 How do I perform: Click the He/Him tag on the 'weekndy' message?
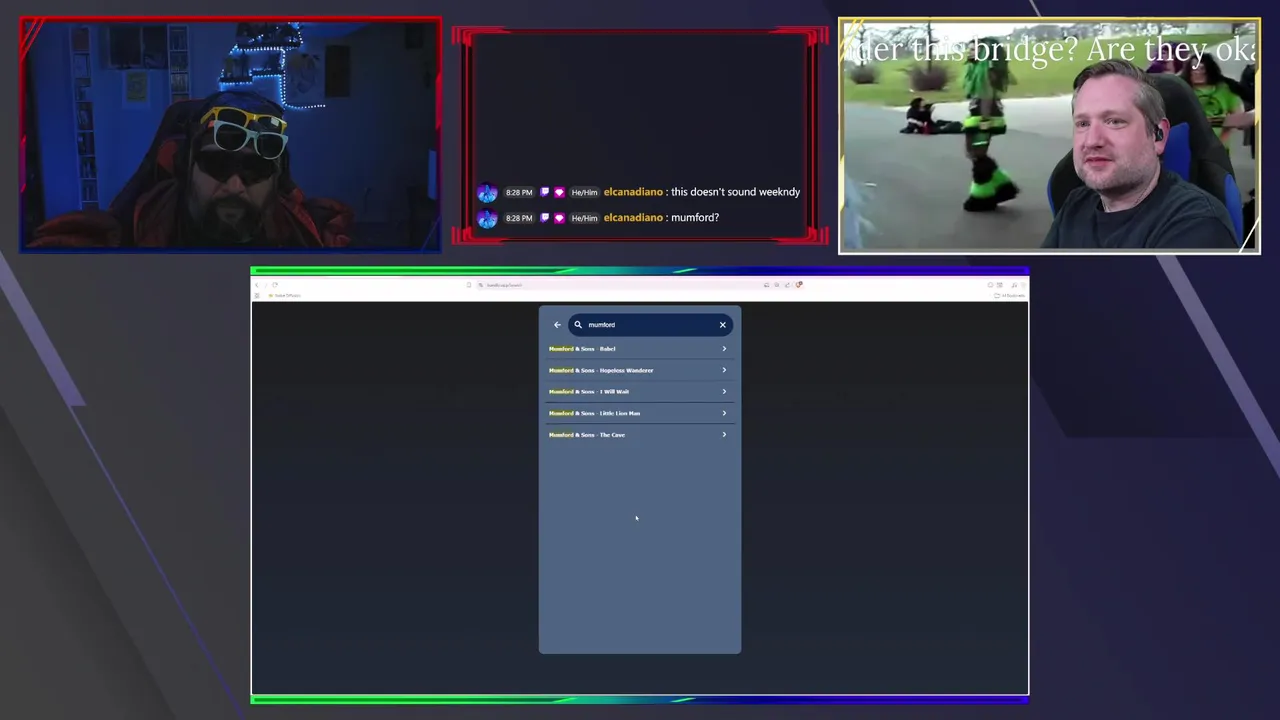[x=584, y=192]
